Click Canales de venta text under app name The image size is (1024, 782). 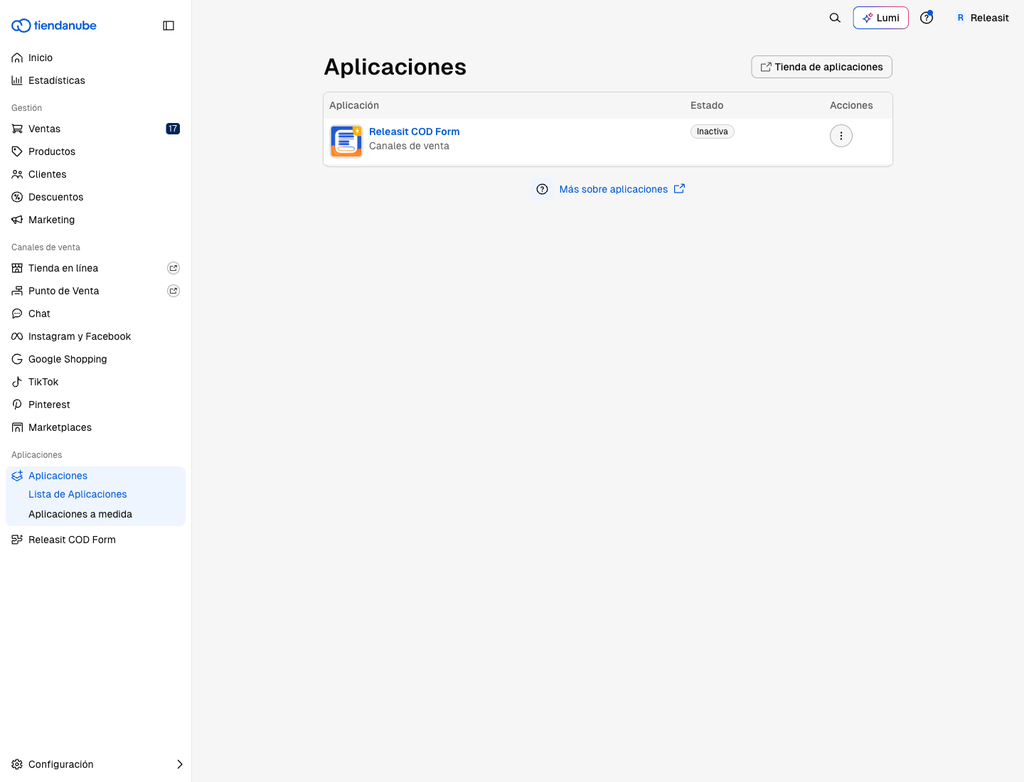click(409, 146)
